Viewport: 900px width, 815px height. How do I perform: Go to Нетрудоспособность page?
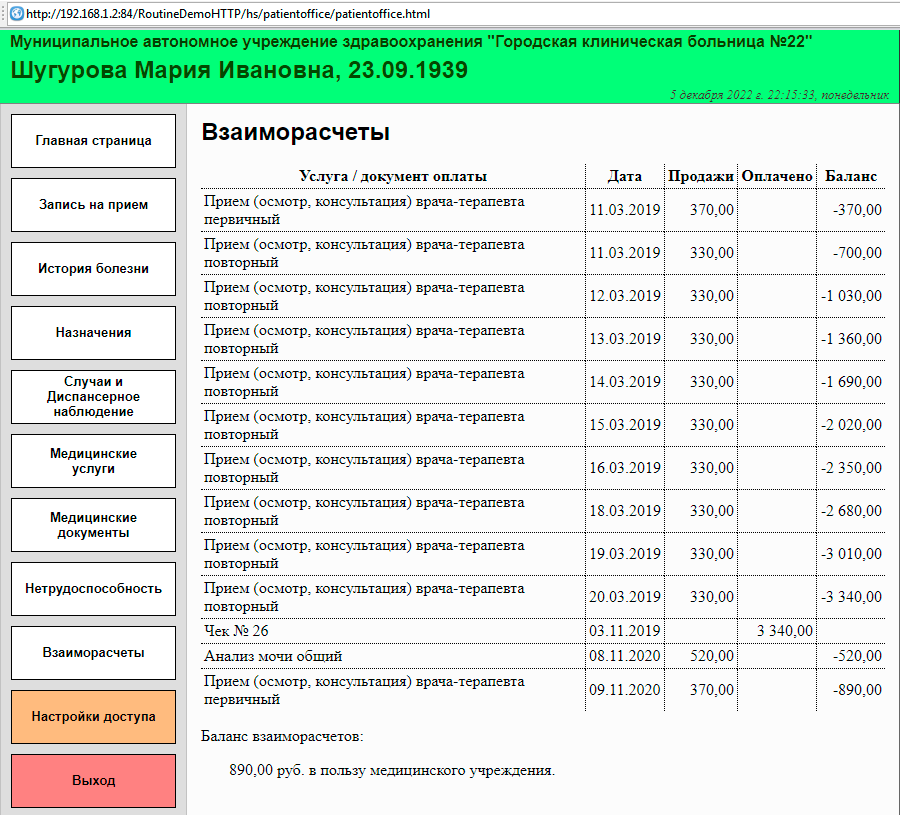click(x=93, y=589)
